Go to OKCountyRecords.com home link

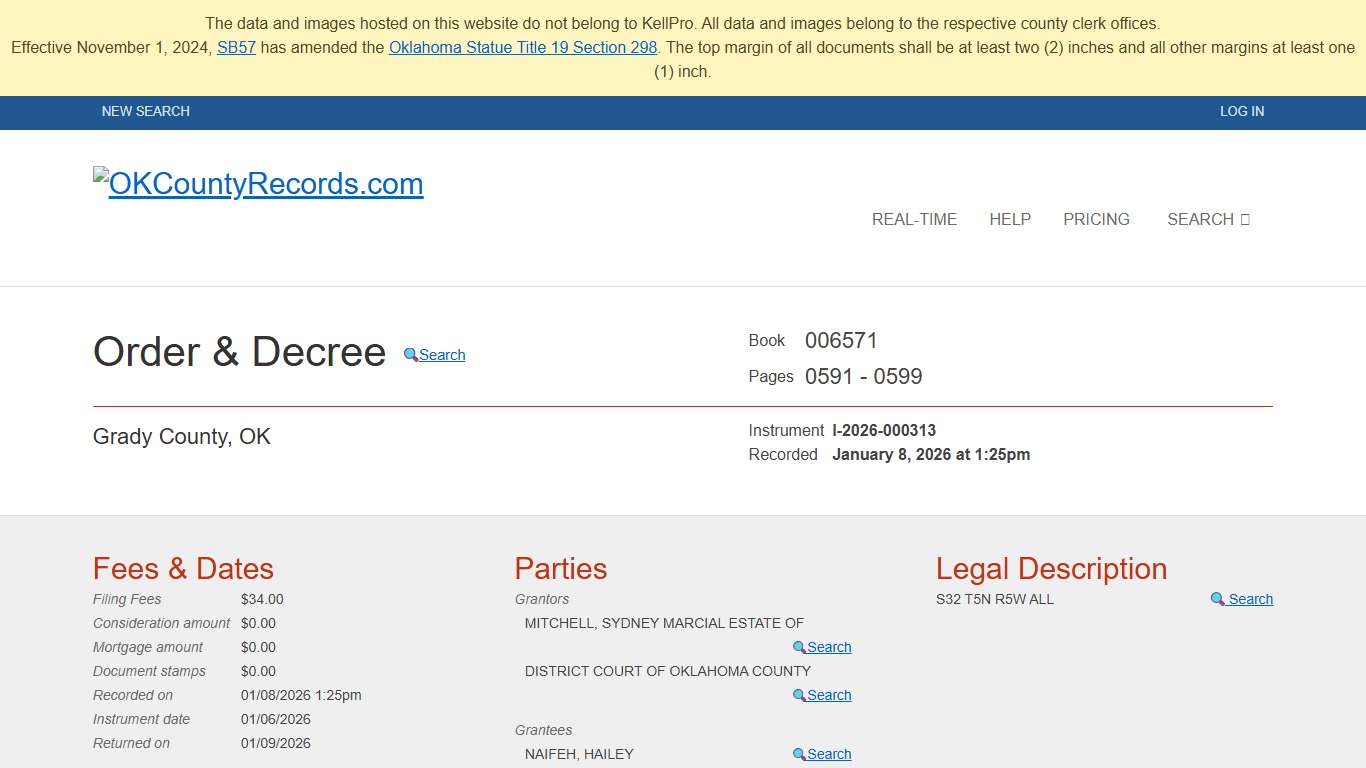point(266,184)
